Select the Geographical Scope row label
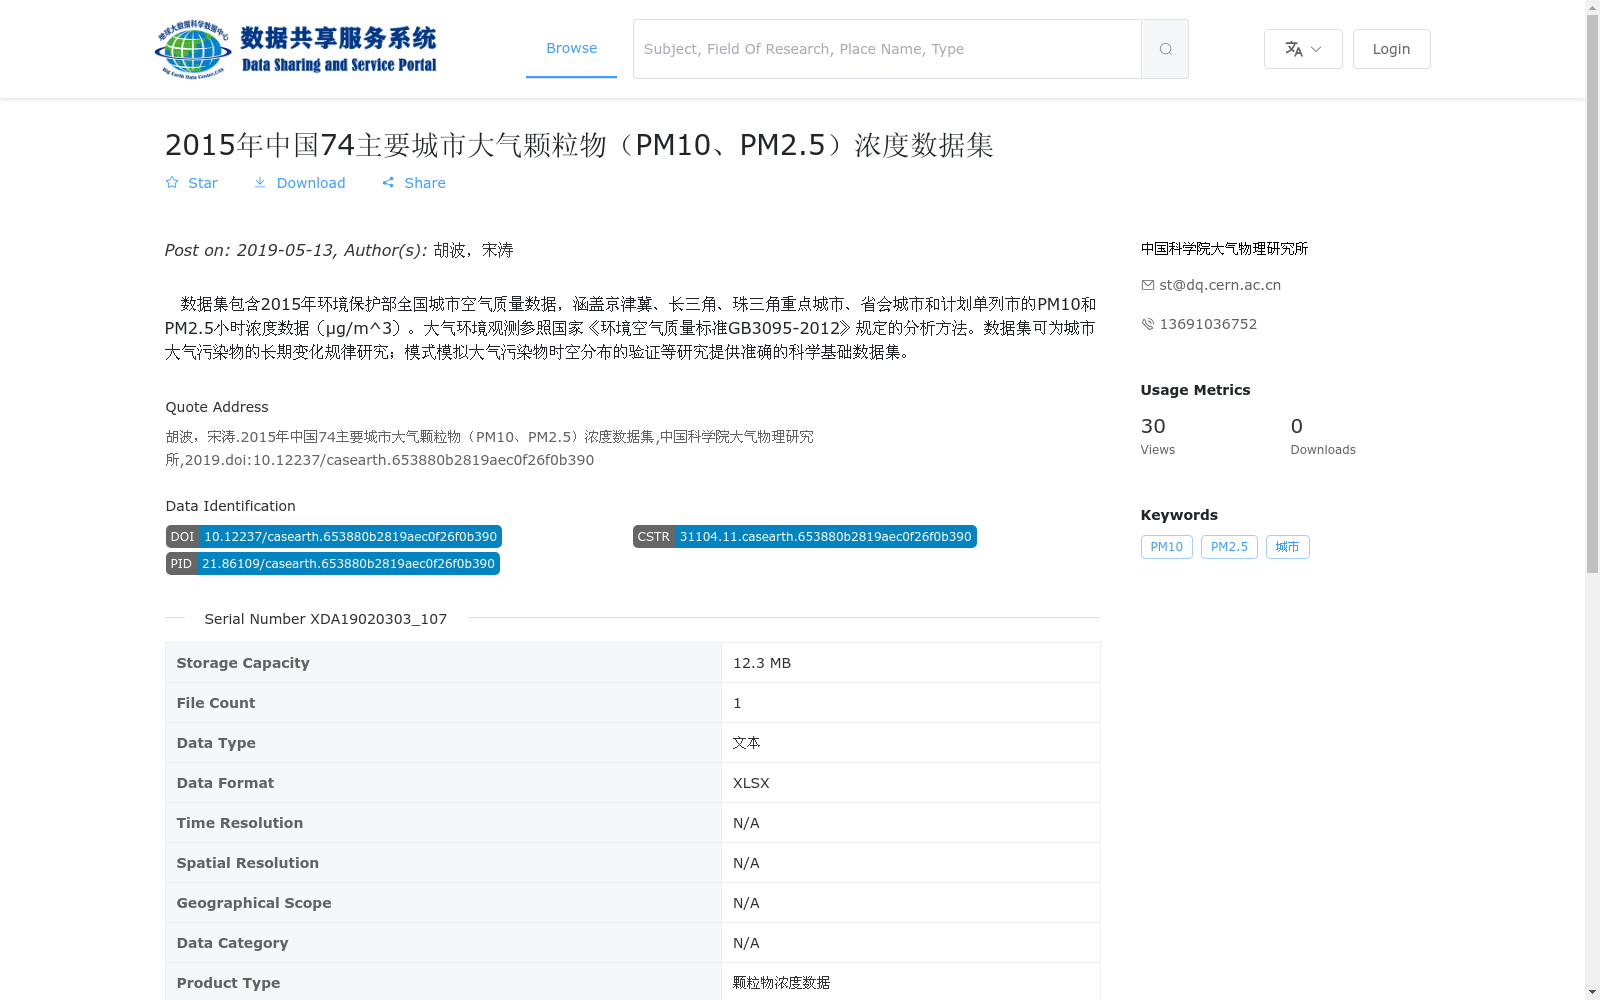The width and height of the screenshot is (1600, 1000). point(254,903)
